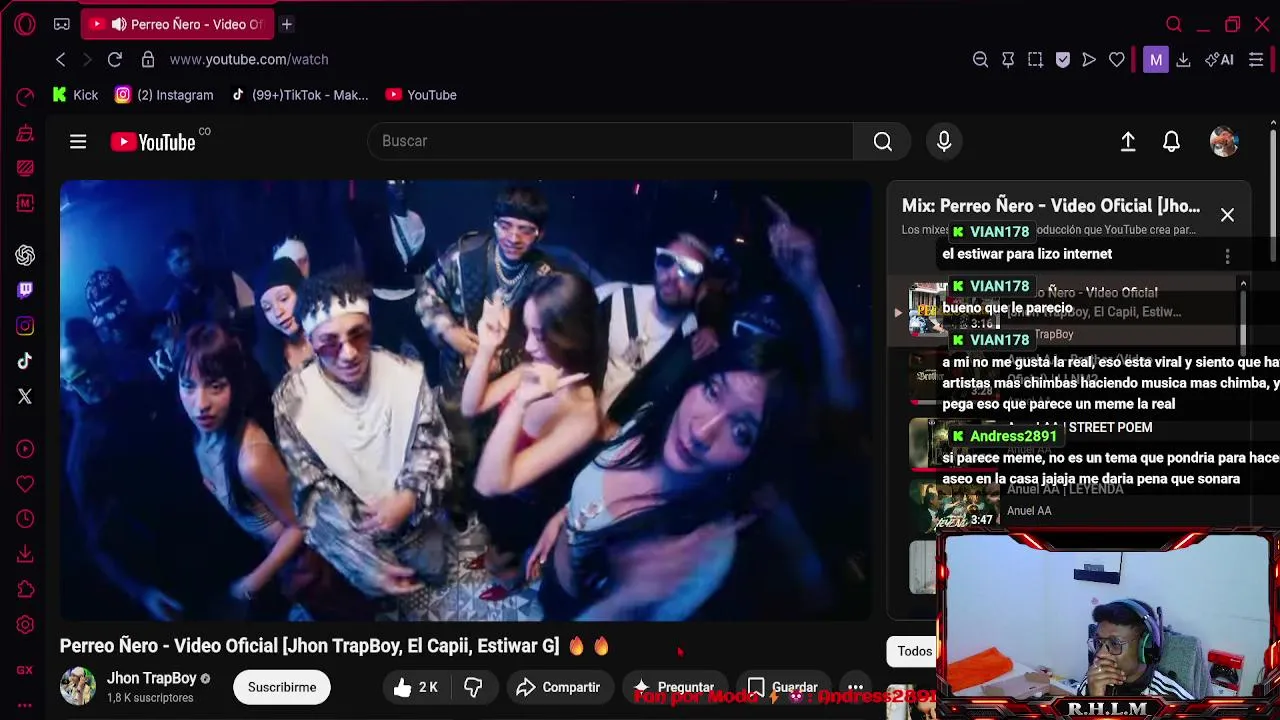This screenshot has width=1280, height=720.
Task: Click the YouTube microphone voice search icon
Action: [944, 141]
